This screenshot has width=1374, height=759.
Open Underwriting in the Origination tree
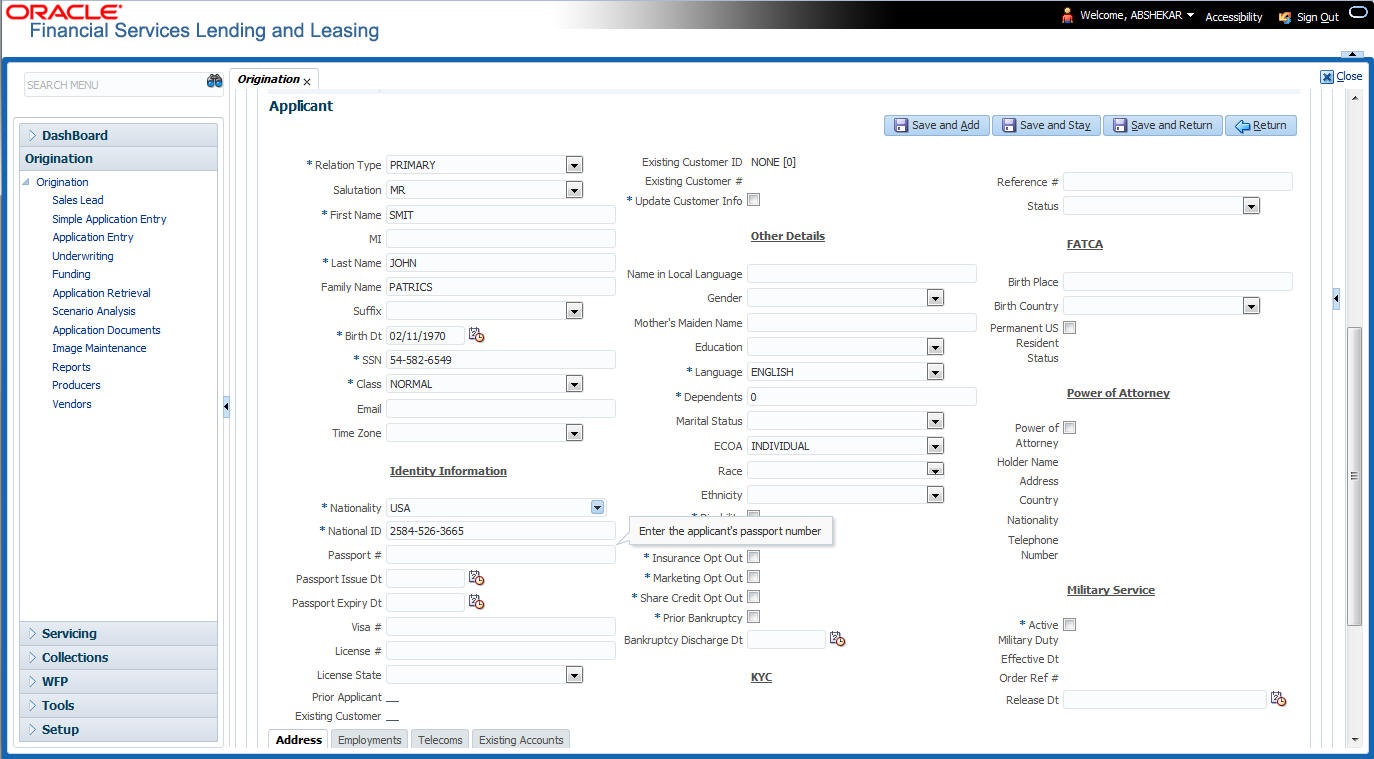(83, 256)
